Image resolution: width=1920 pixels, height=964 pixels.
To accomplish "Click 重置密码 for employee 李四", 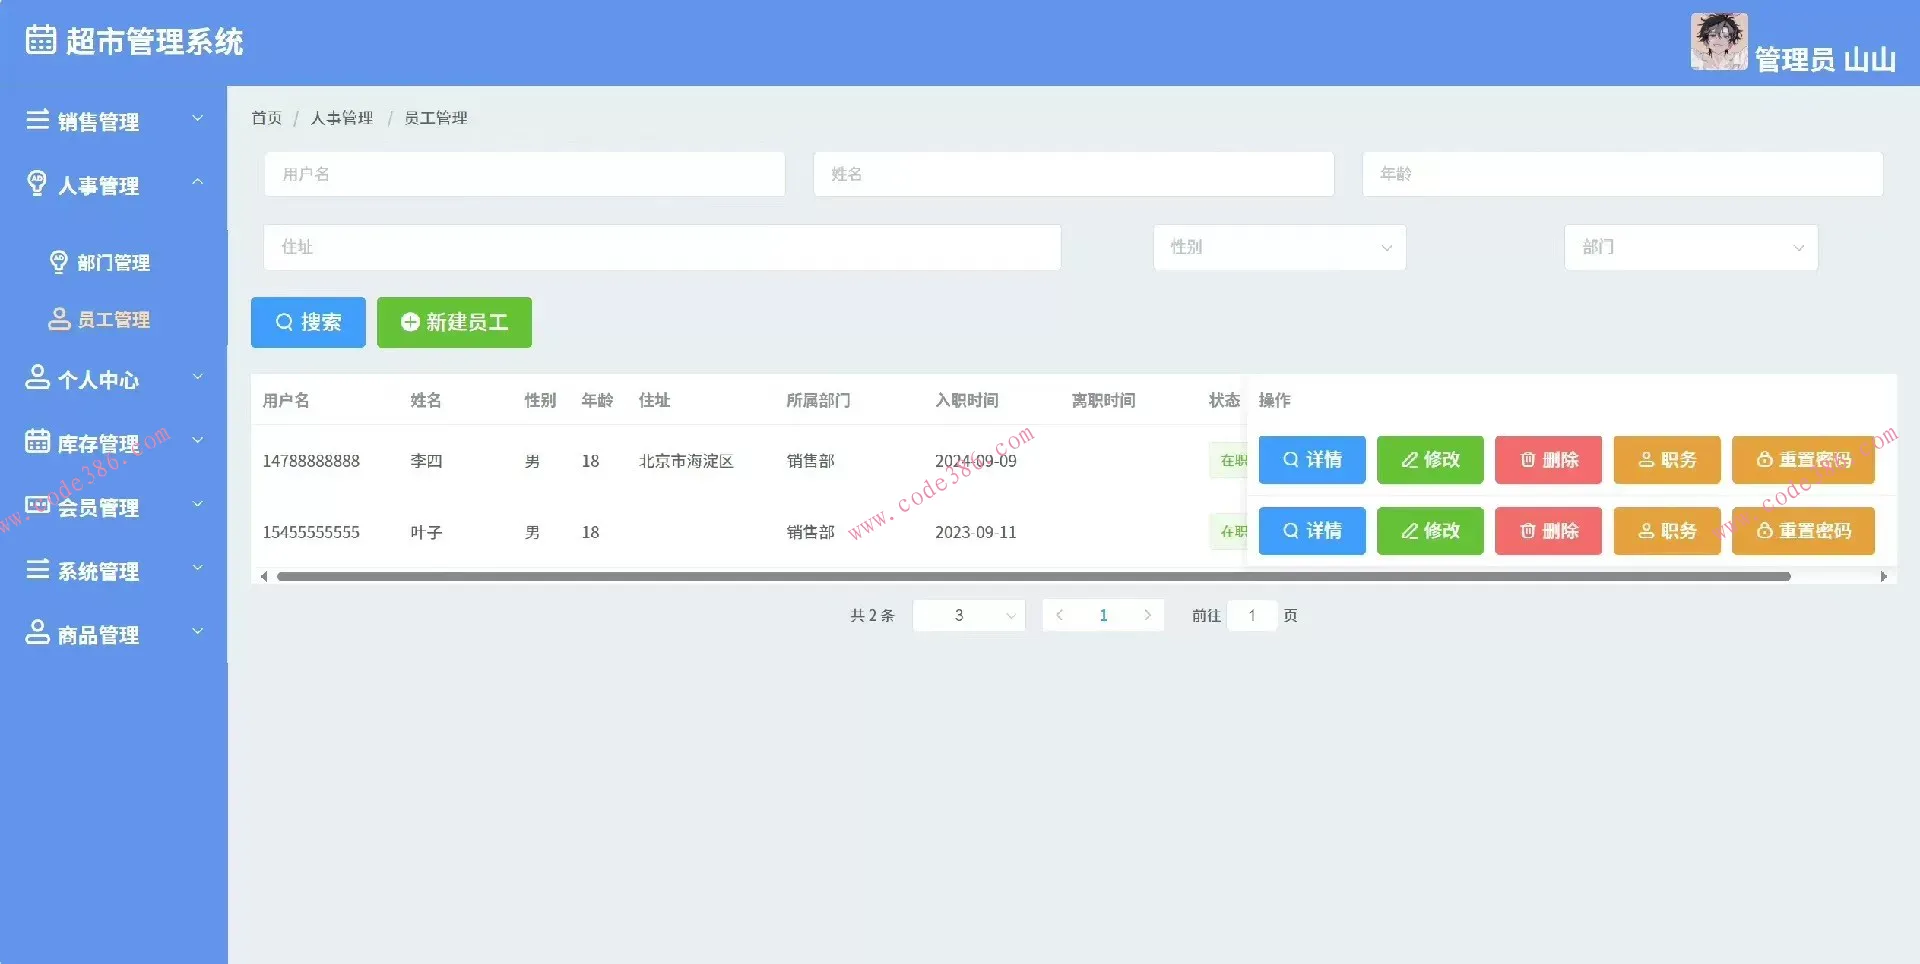I will (1802, 460).
